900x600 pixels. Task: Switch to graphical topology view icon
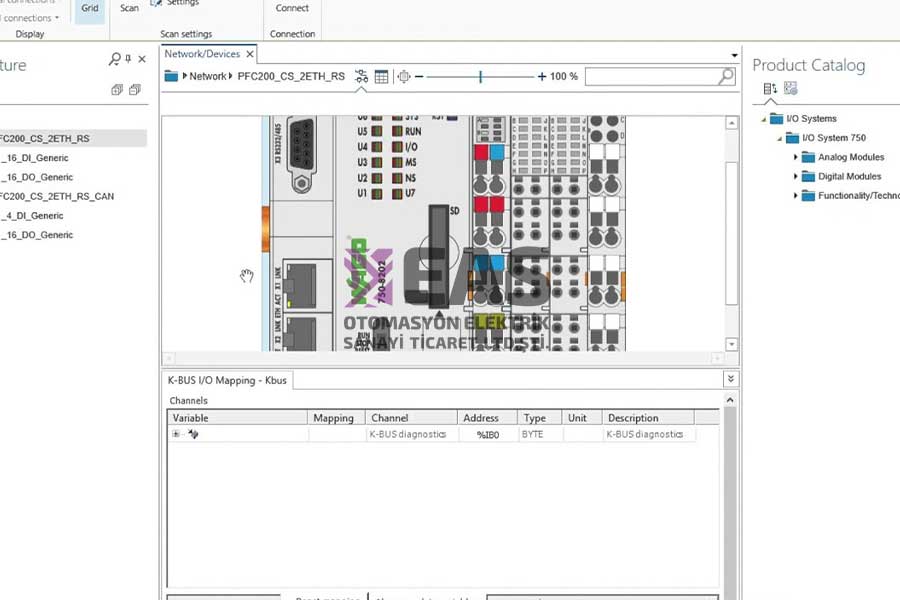click(x=361, y=76)
